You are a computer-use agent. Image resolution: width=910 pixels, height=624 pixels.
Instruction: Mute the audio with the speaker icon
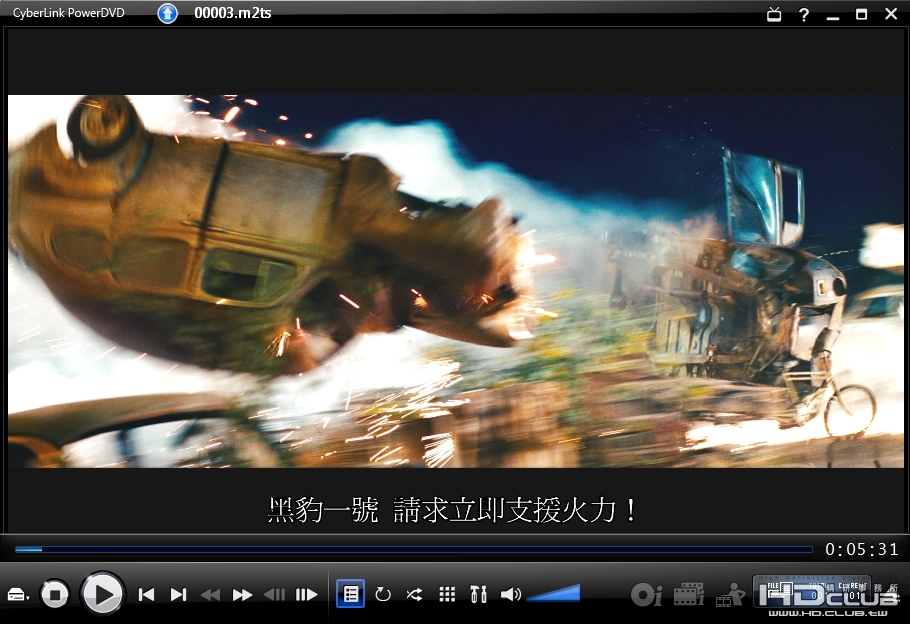coord(511,594)
